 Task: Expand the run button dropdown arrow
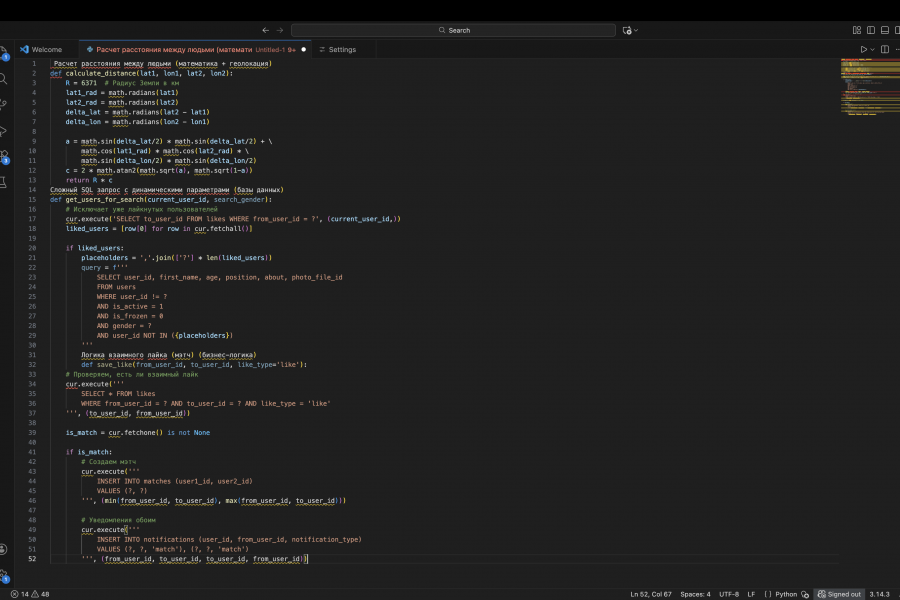tap(873, 49)
